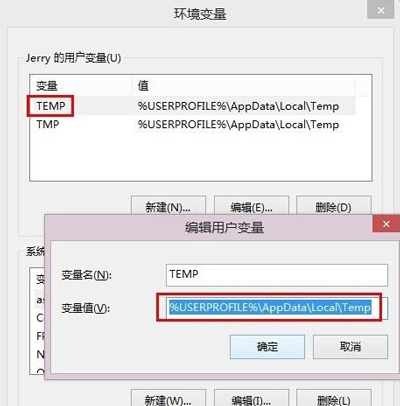Click 新建(N)... under user variables
The image size is (400, 406).
pyautogui.click(x=168, y=207)
